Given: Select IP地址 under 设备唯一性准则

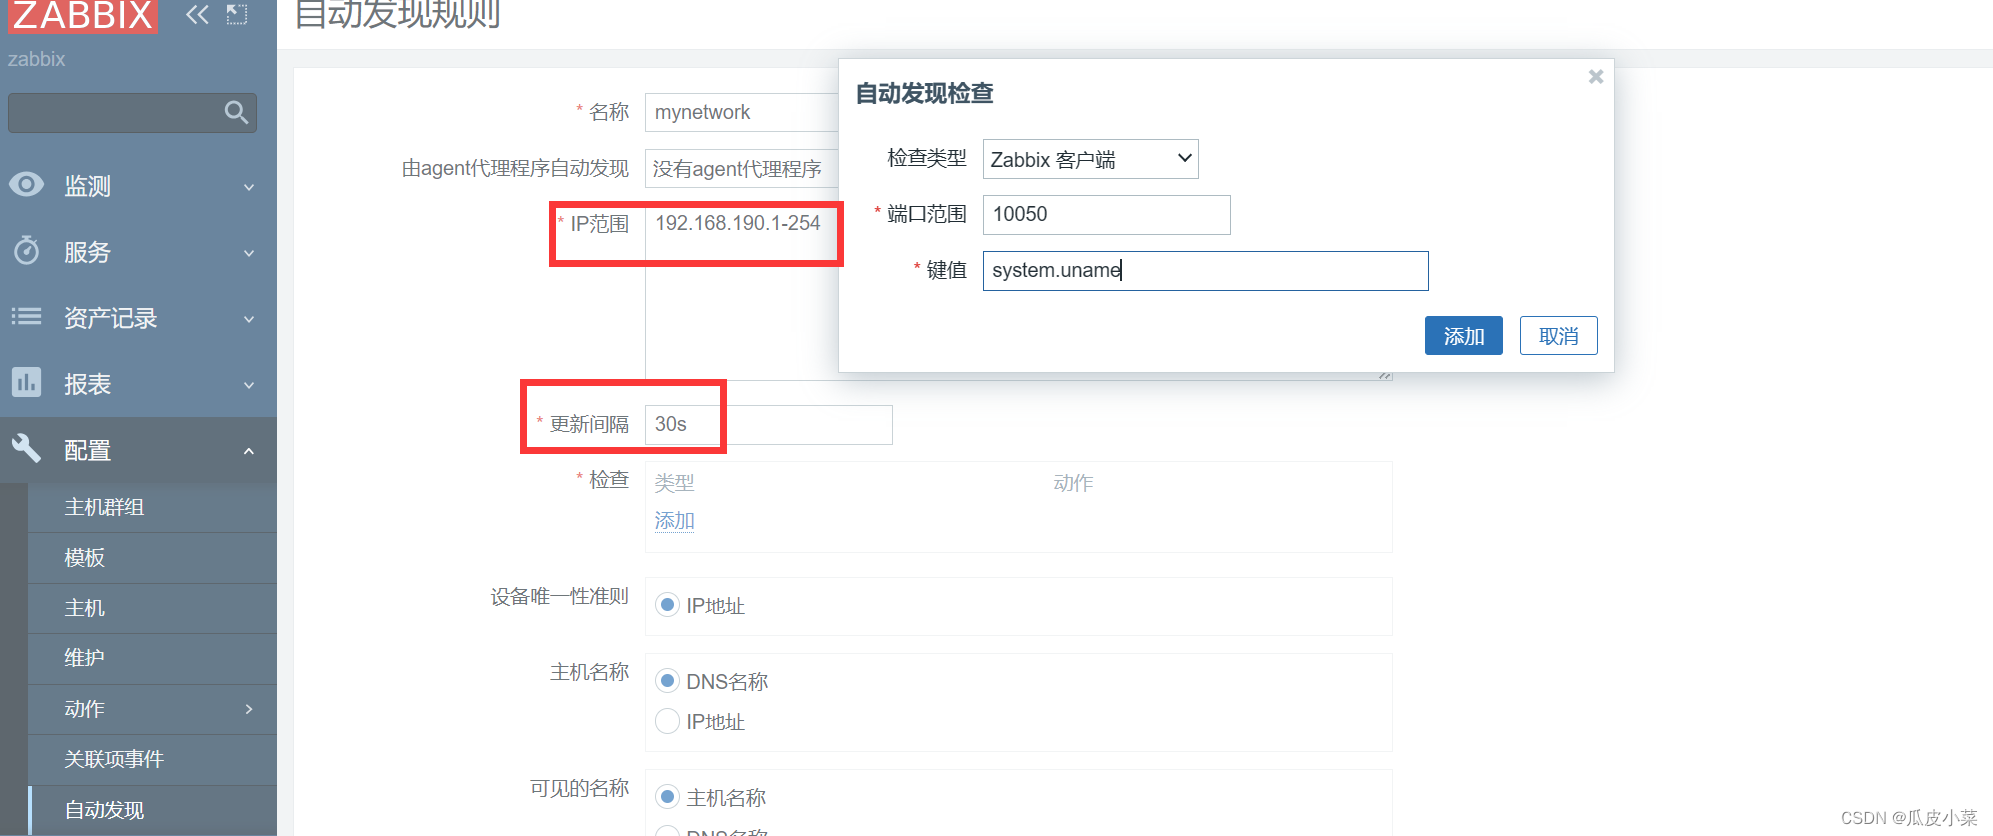Looking at the screenshot, I should 668,605.
